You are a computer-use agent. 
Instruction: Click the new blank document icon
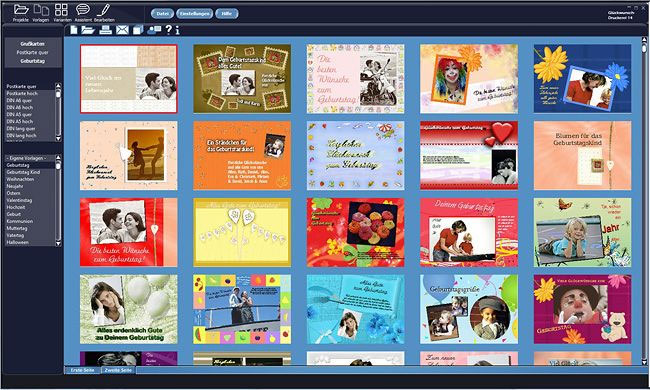point(74,29)
